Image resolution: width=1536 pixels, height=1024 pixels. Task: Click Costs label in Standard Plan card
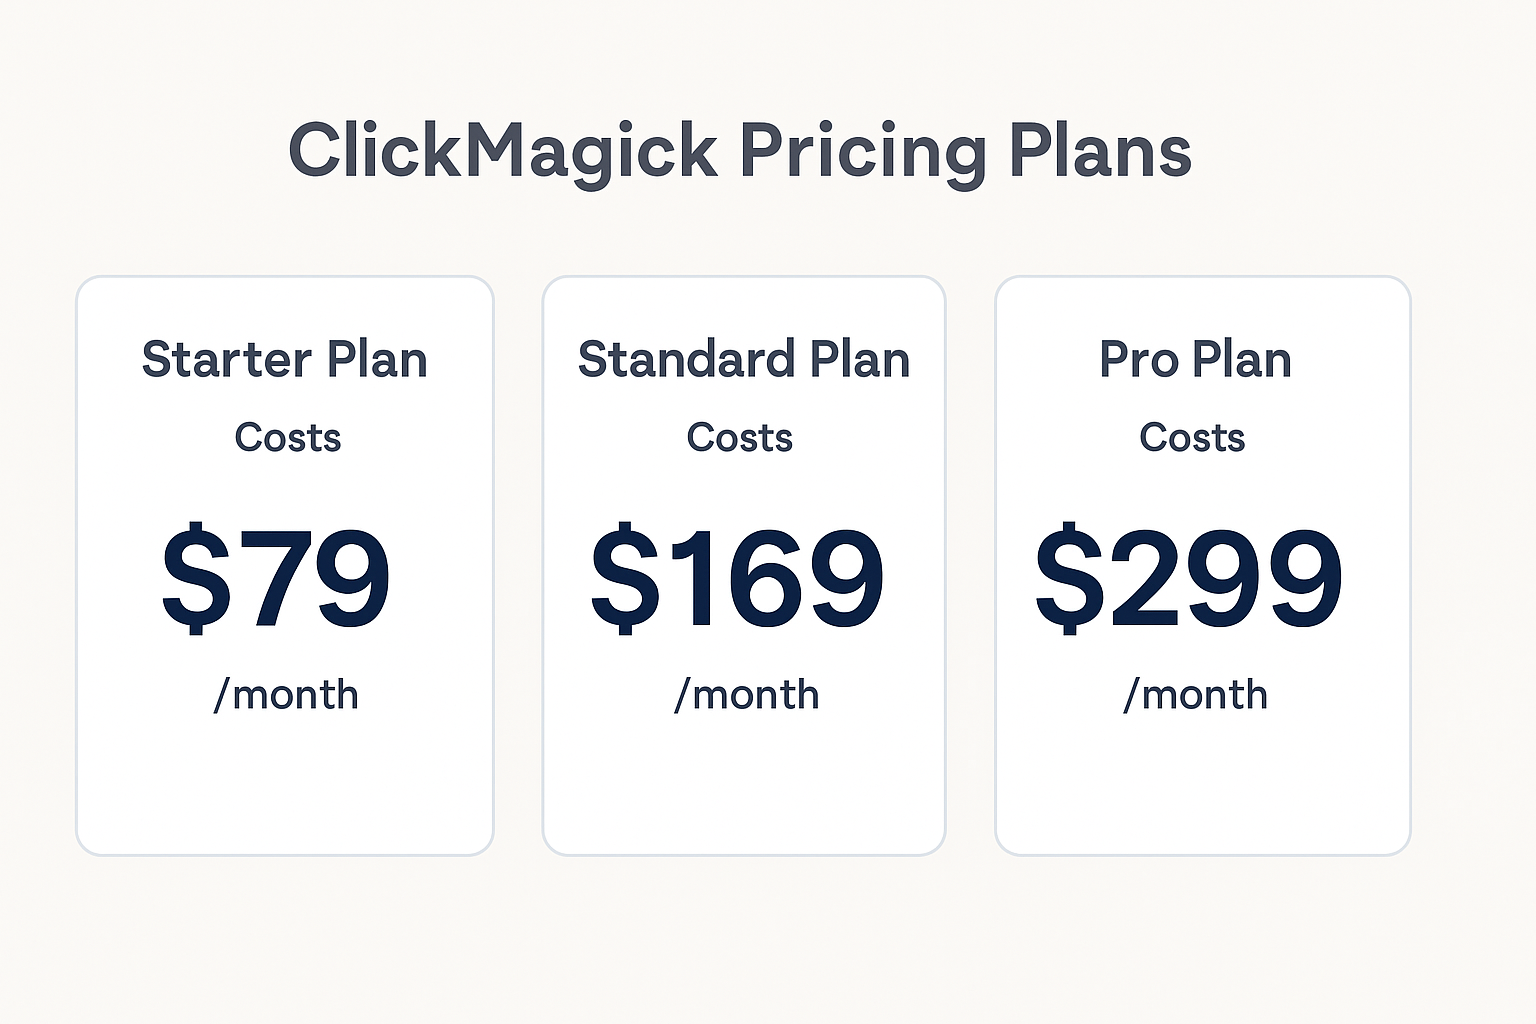740,438
